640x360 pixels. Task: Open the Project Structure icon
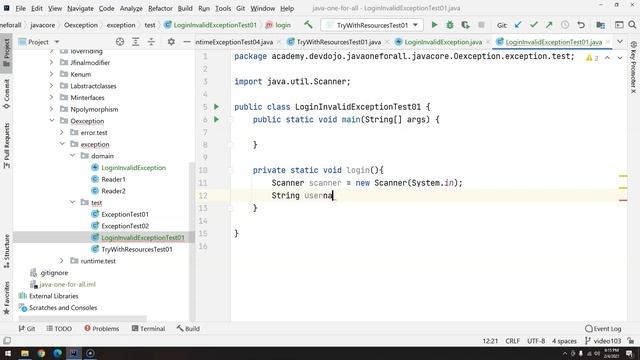tap(600, 25)
